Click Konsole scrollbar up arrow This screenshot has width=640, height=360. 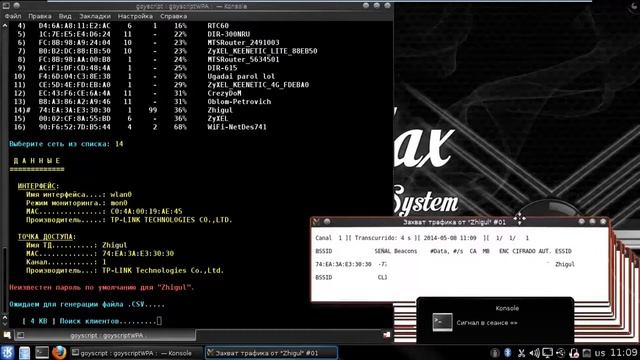(4, 26)
